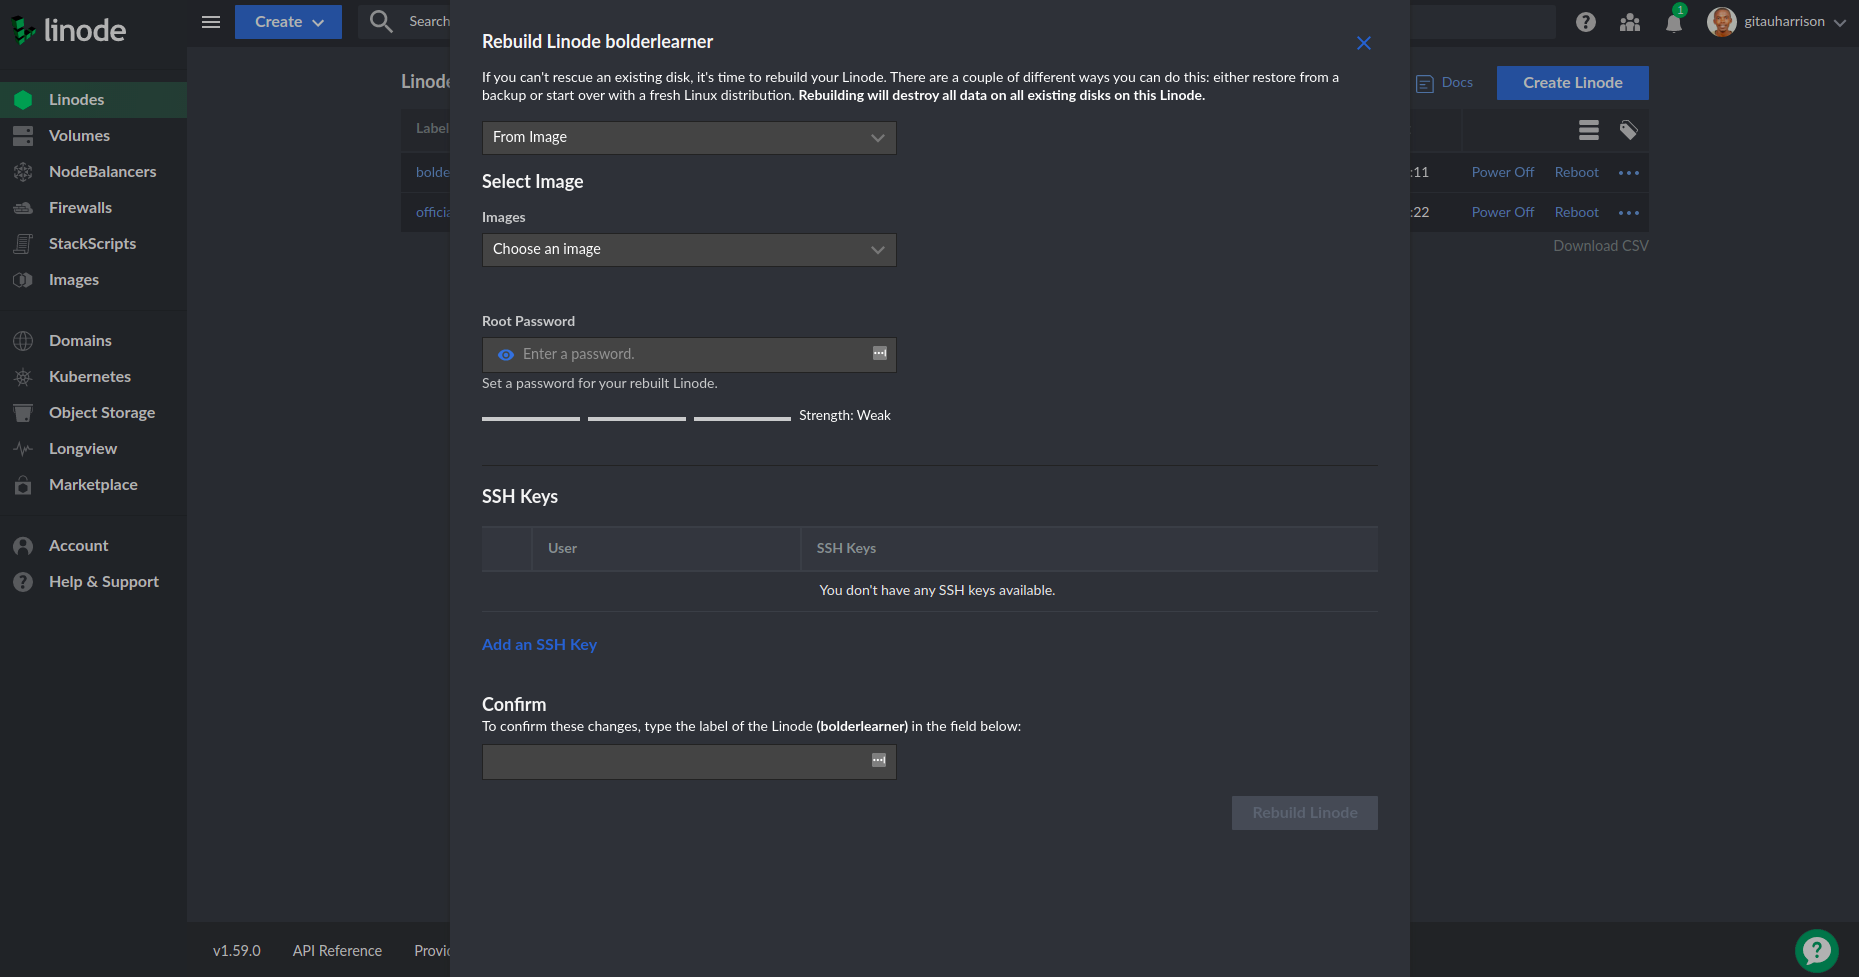Click Download CSV link

[x=1600, y=246]
